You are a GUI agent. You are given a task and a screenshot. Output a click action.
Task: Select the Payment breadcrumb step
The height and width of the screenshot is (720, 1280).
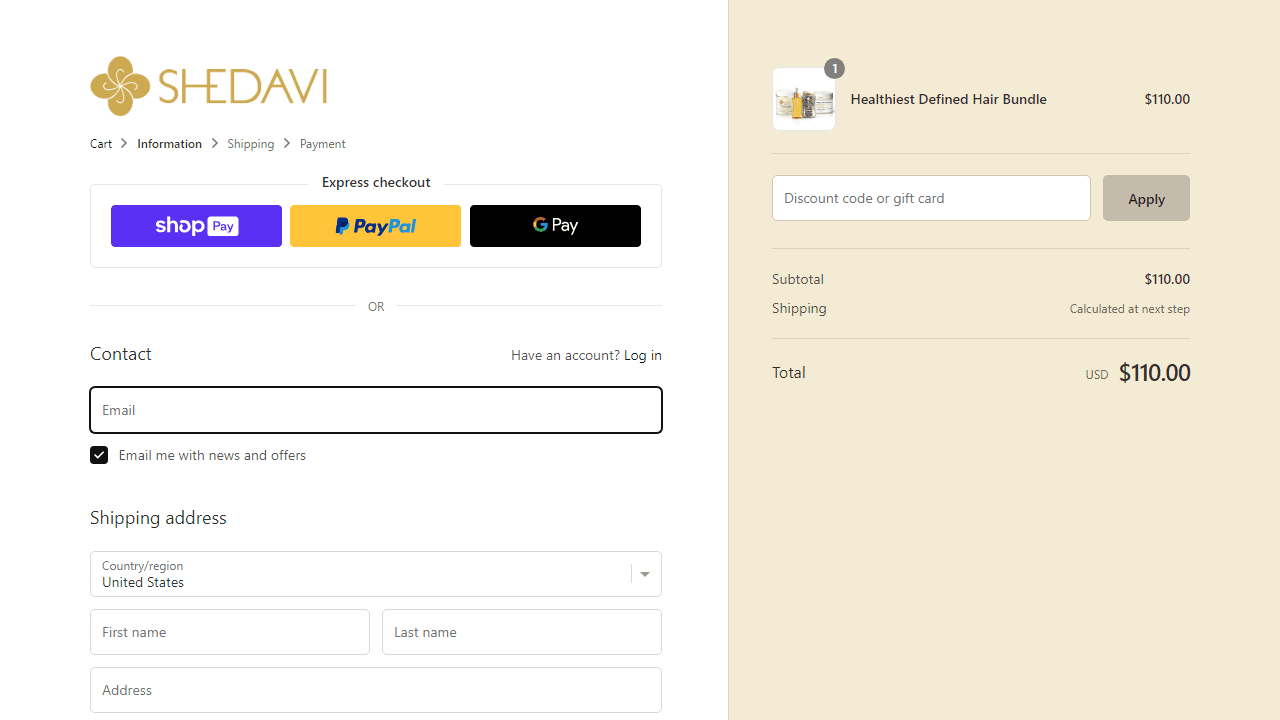[322, 144]
